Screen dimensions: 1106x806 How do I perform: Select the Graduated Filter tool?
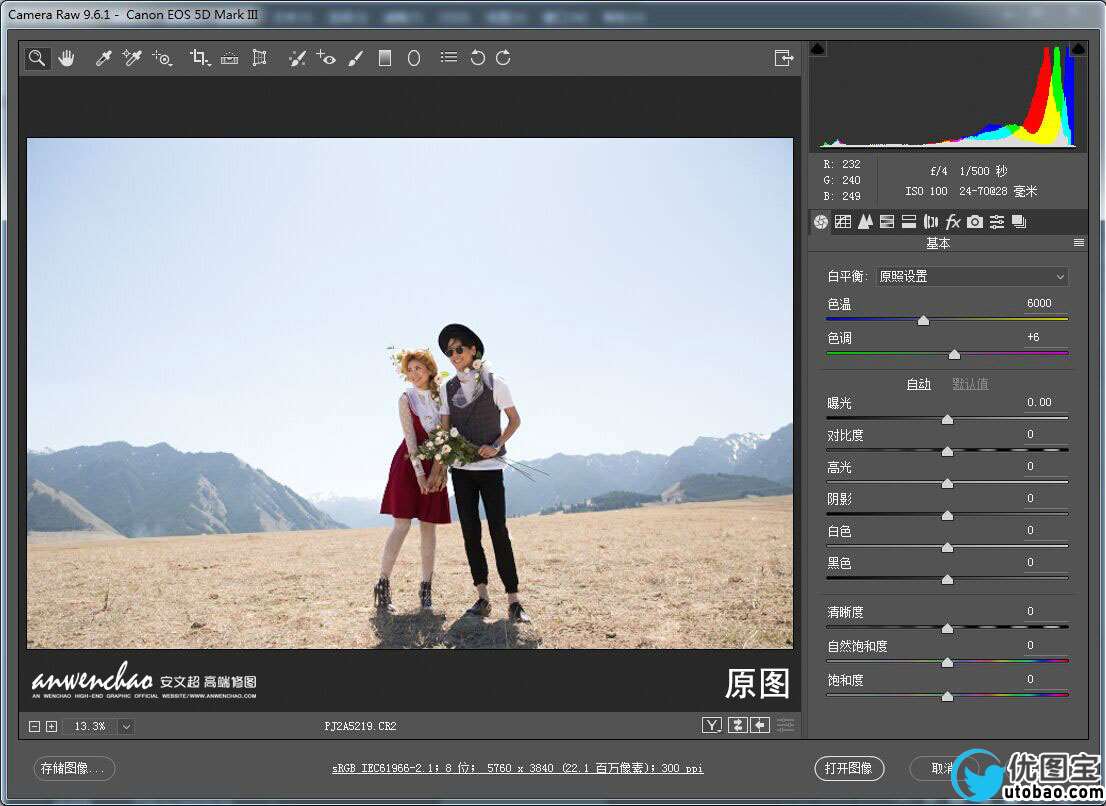[x=384, y=58]
